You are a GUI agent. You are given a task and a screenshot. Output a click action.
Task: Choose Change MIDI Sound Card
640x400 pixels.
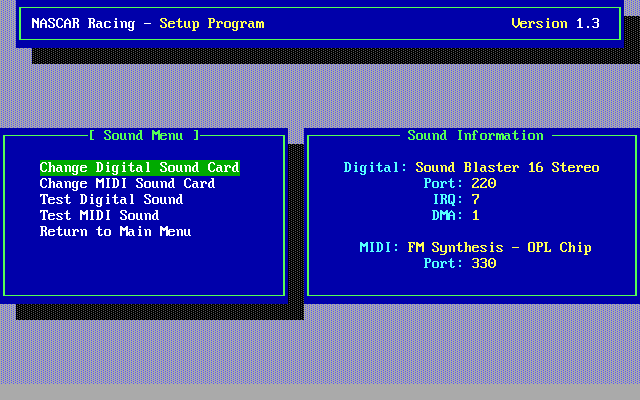(x=127, y=184)
